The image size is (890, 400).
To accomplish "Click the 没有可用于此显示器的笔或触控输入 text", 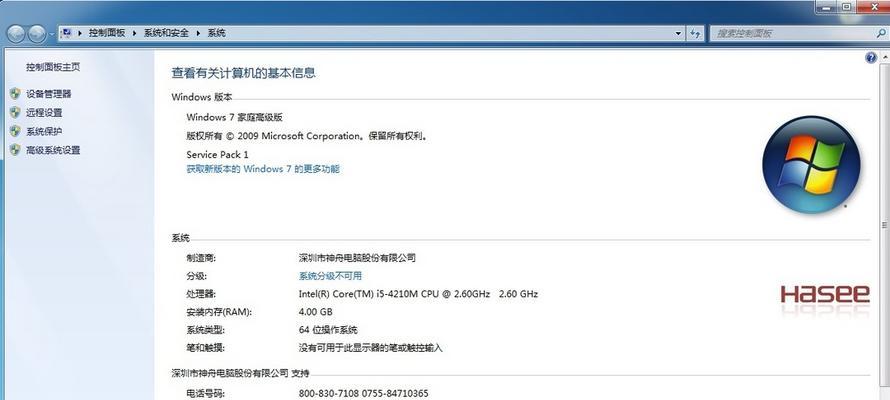I will (x=370, y=348).
